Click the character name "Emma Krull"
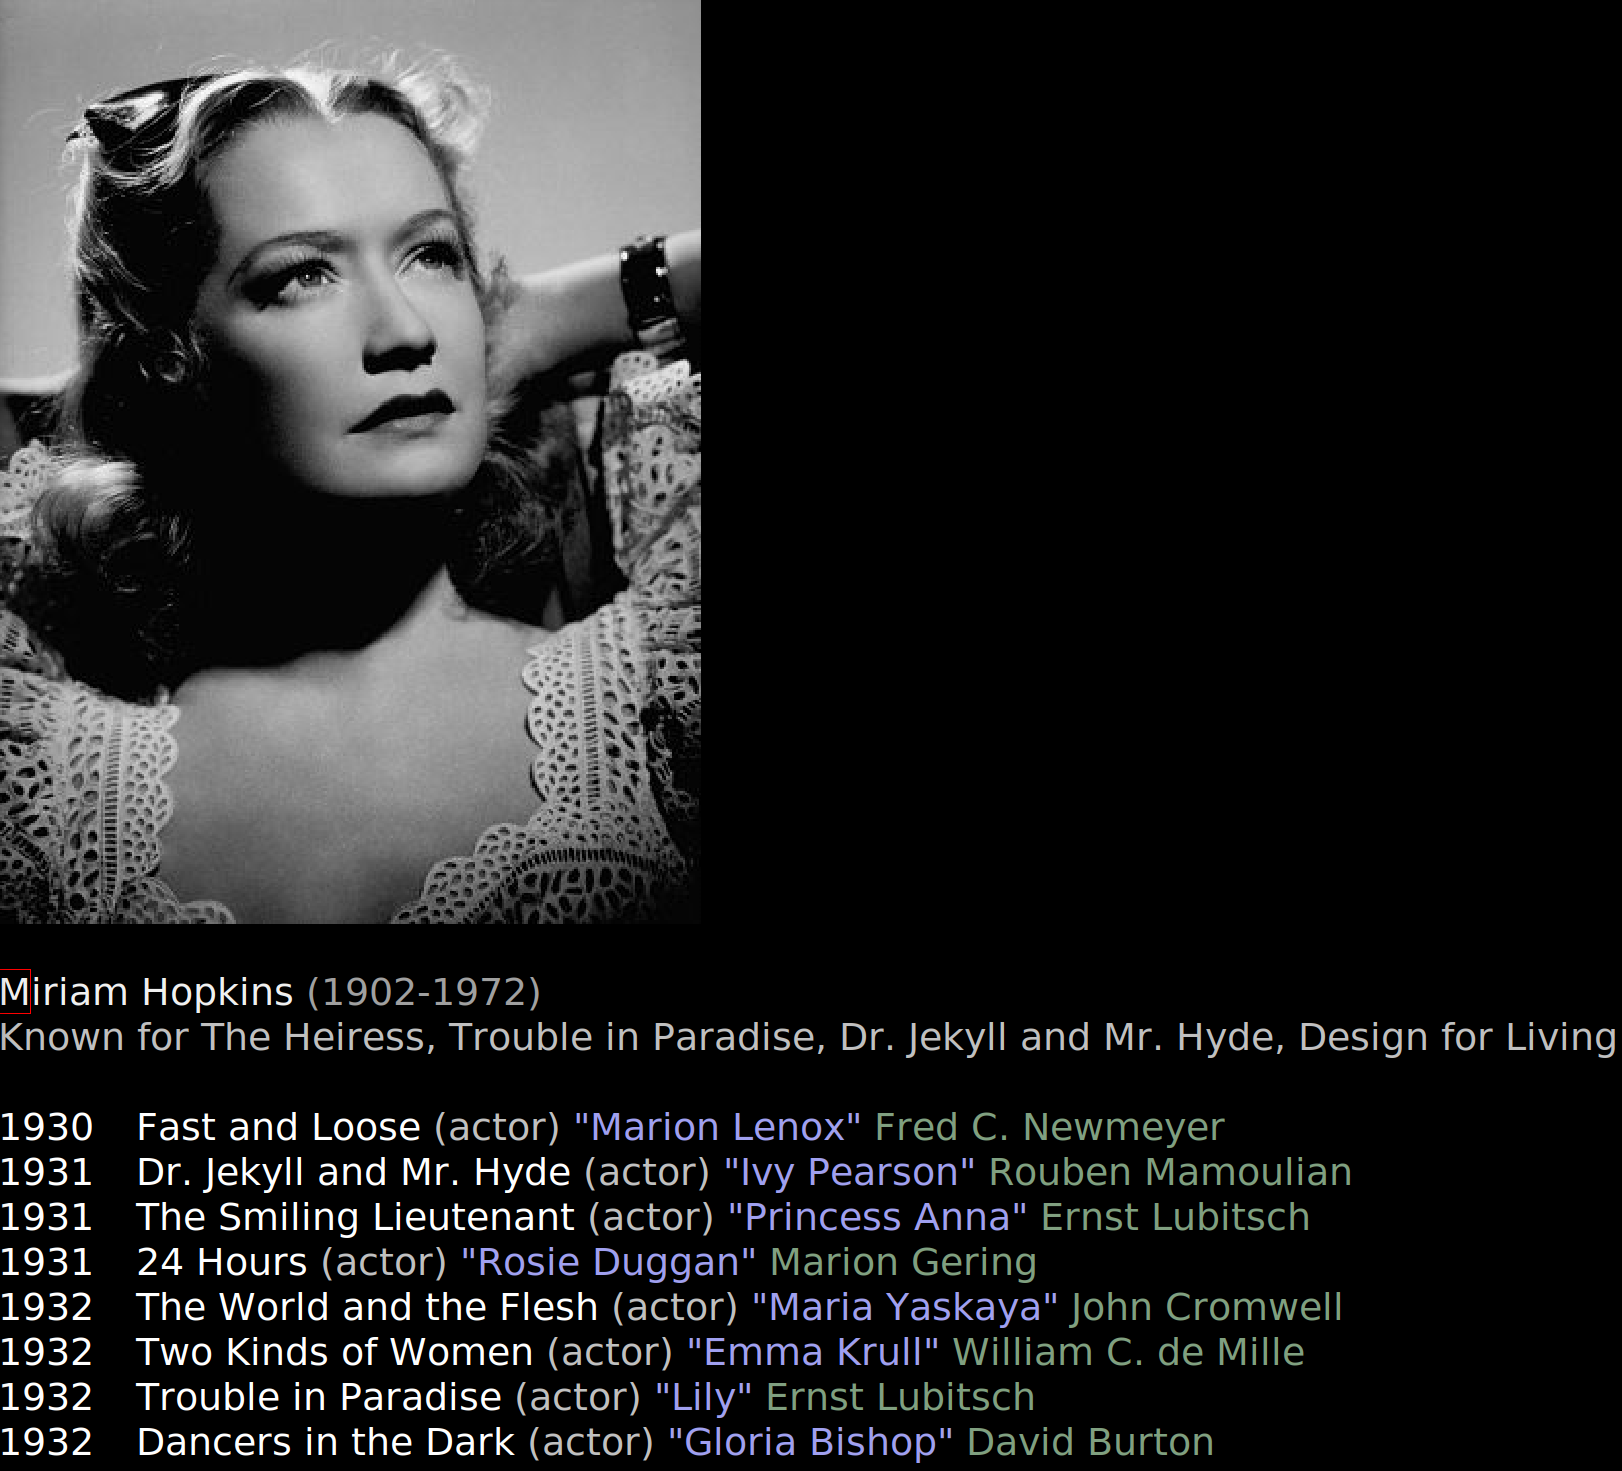Viewport: 1622px width, 1471px height. click(x=813, y=1352)
